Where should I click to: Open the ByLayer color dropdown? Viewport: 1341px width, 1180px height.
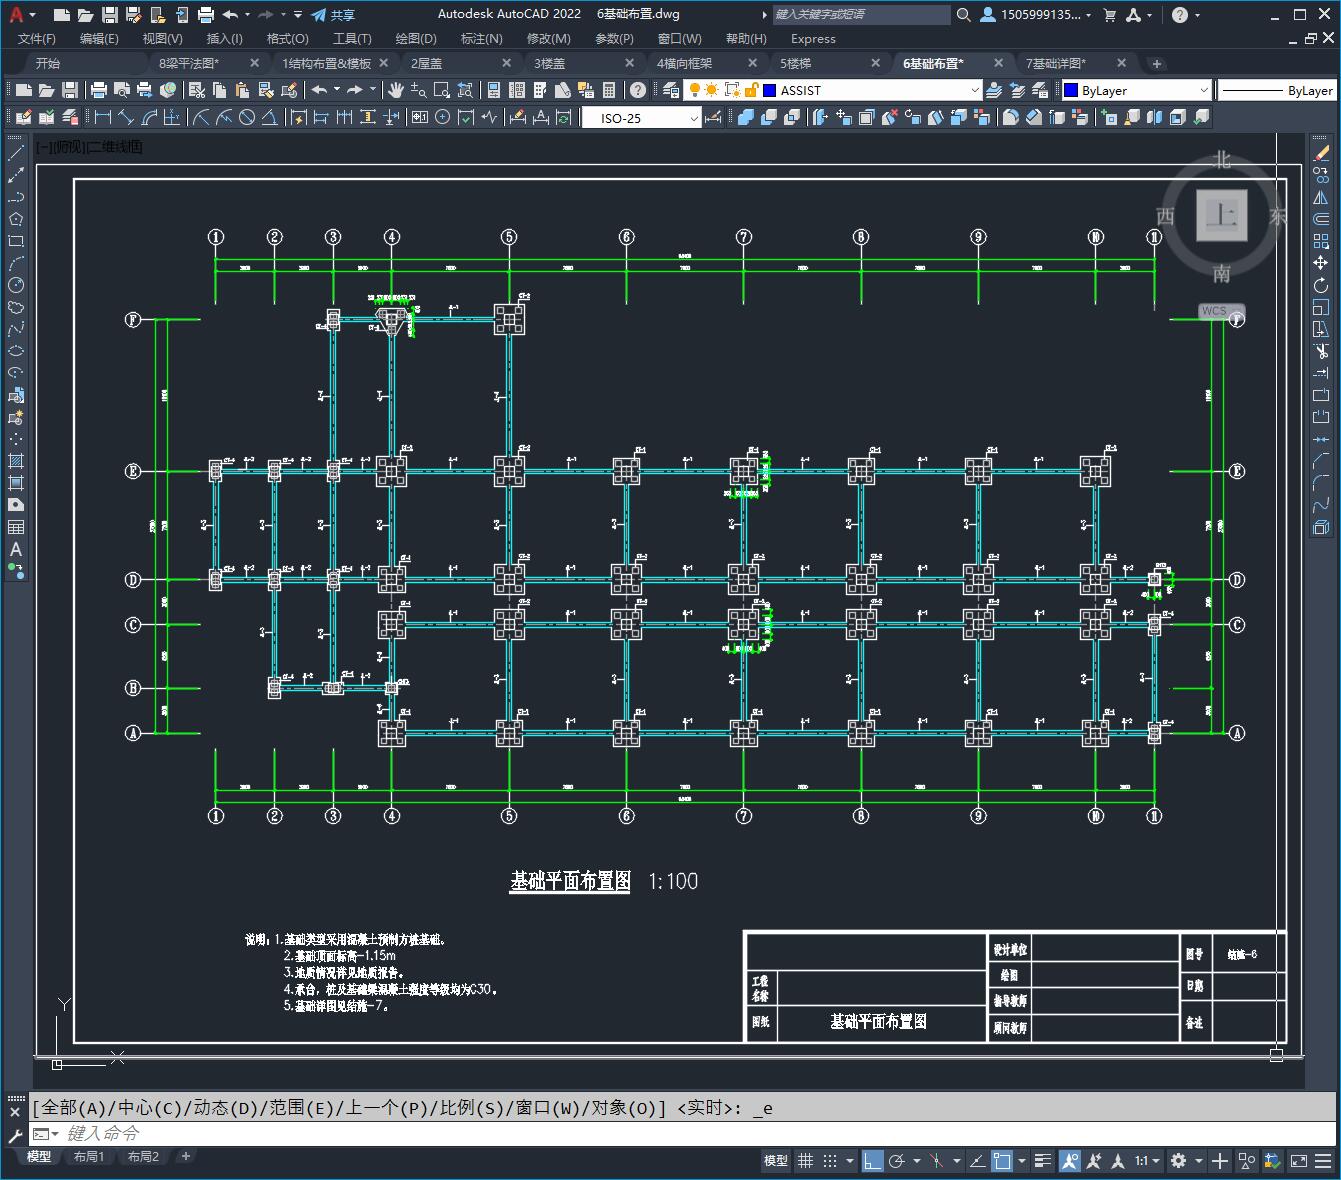tap(1203, 90)
